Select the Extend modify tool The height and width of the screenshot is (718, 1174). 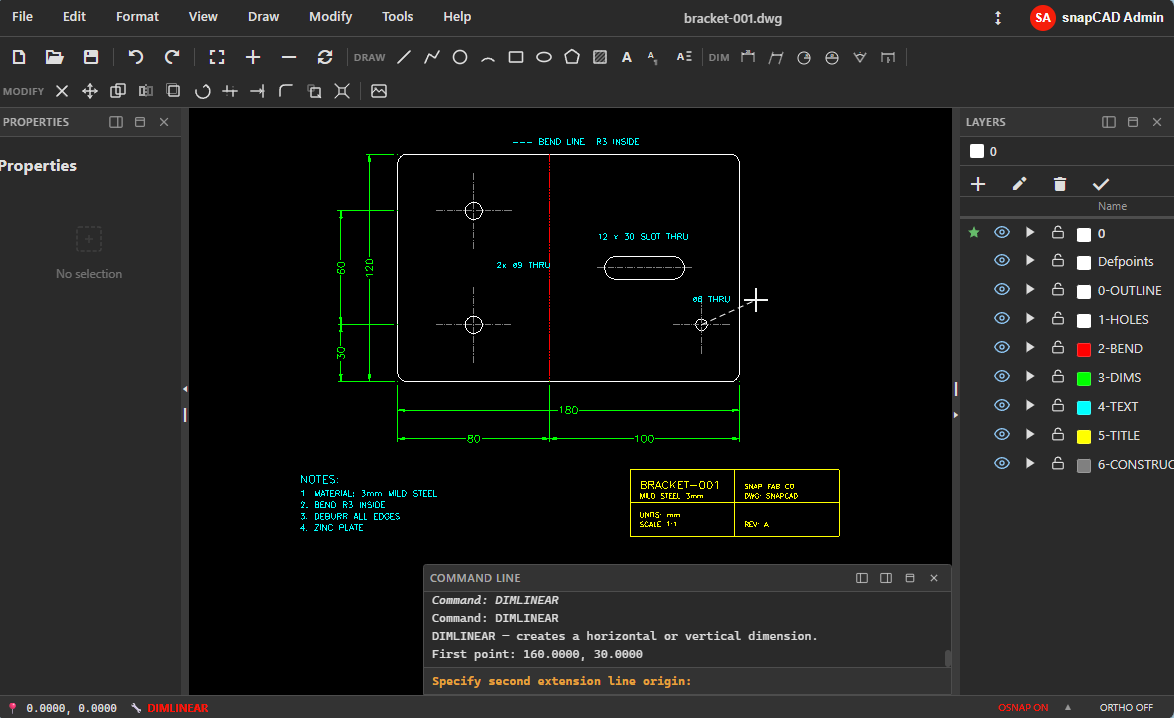[x=258, y=91]
